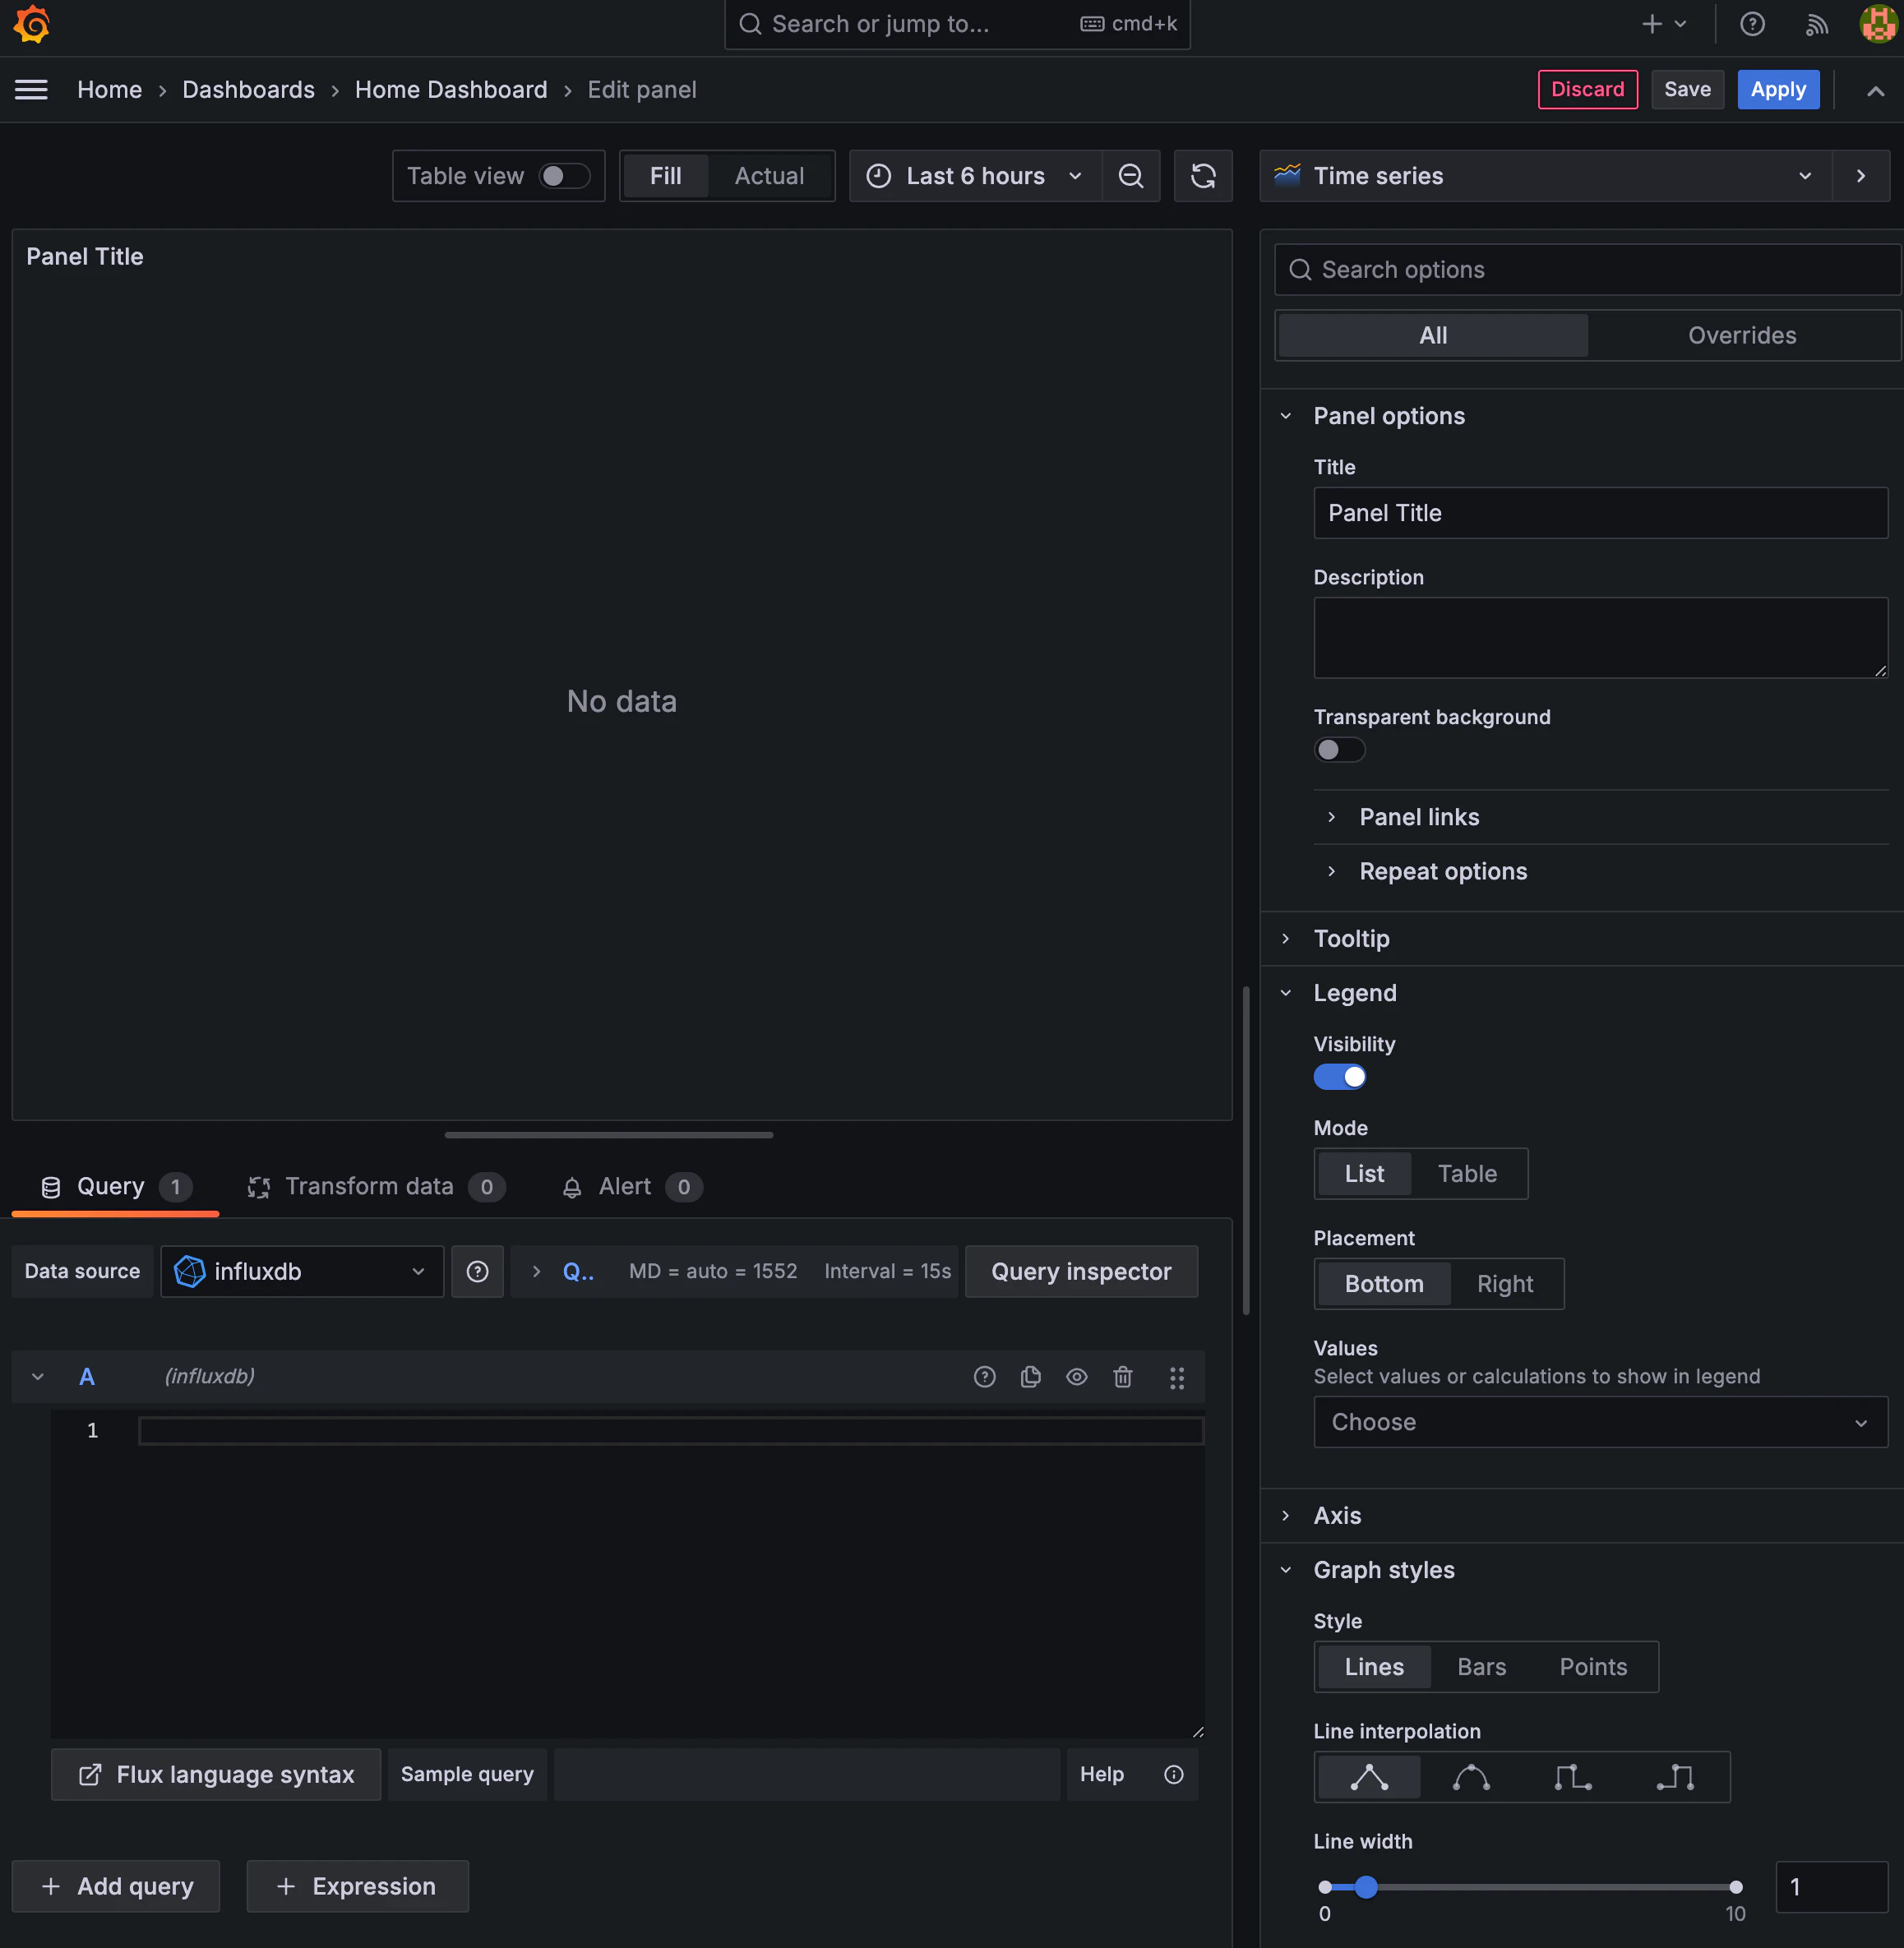Screen dimensions: 1904x1948
Task: Click the Line width slider handle
Action: coord(1366,1887)
